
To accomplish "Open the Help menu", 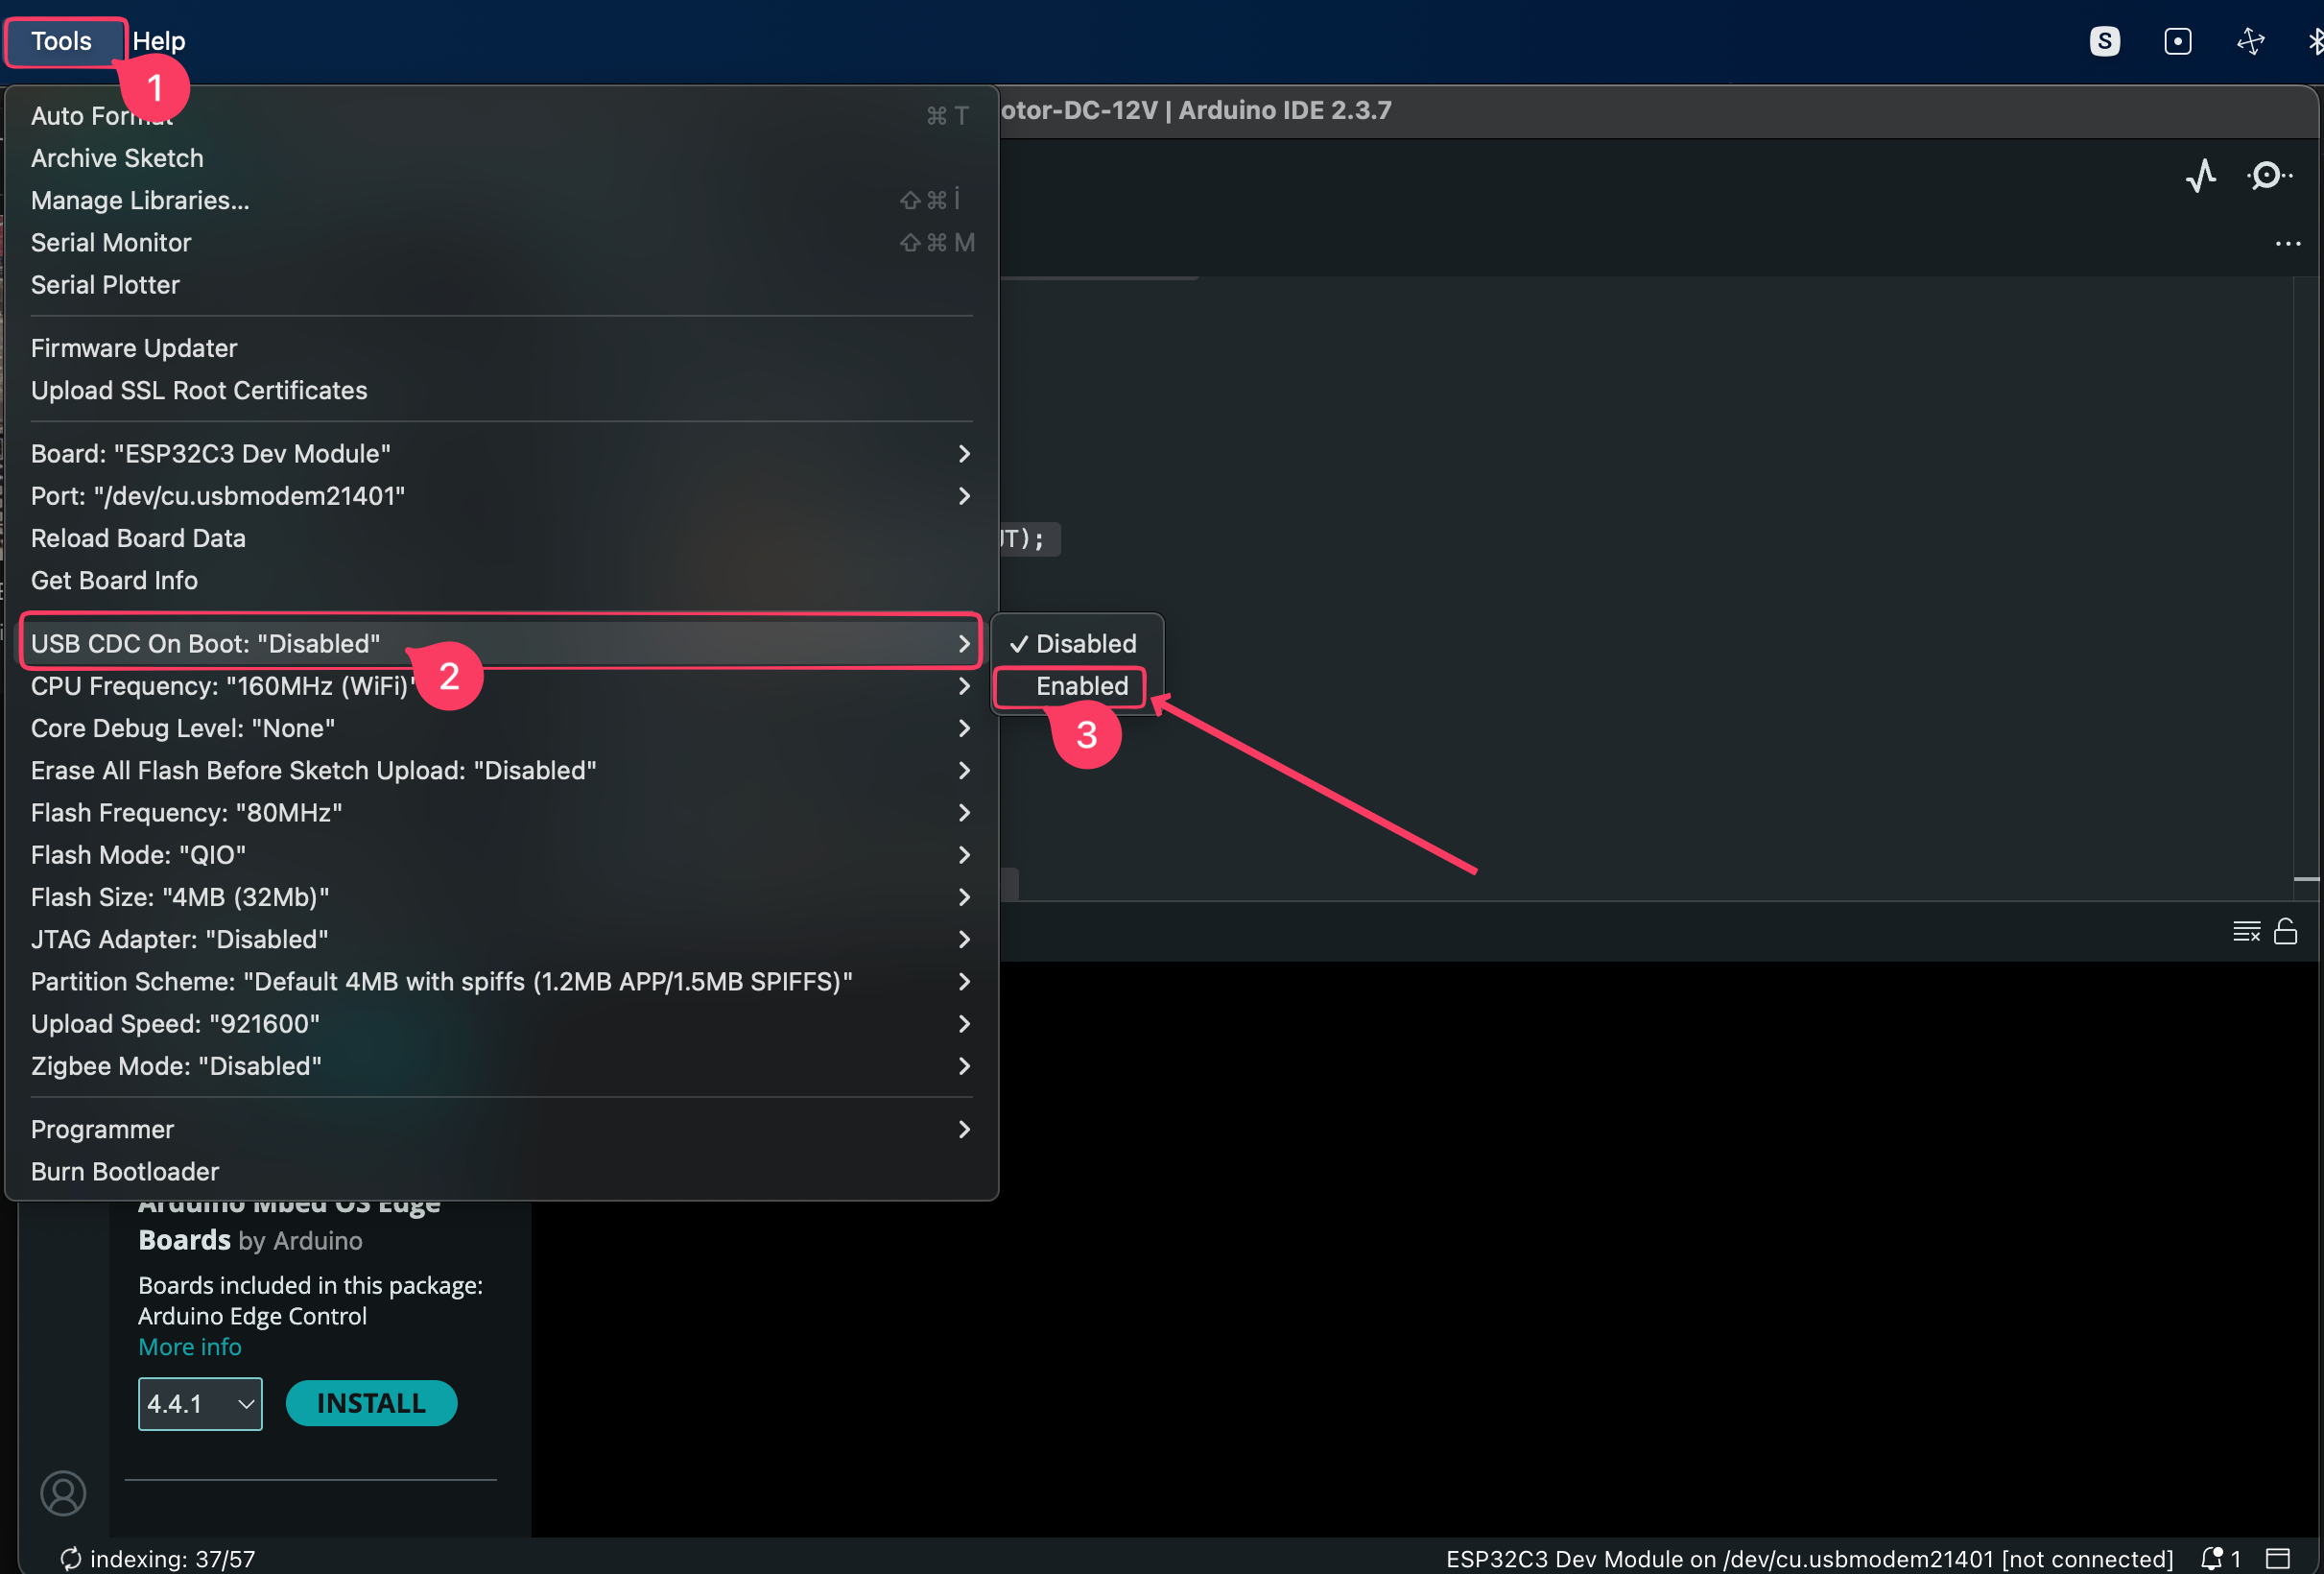I will 159,41.
